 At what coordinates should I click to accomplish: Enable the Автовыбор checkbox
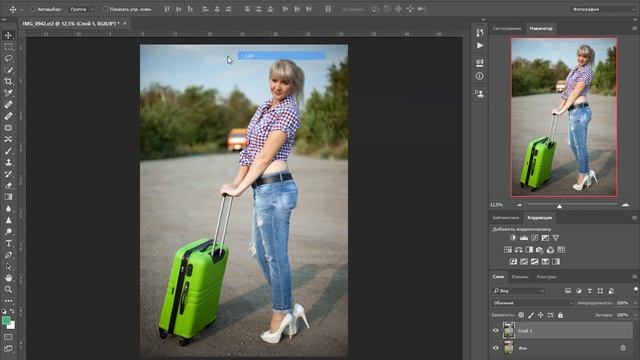pos(33,9)
